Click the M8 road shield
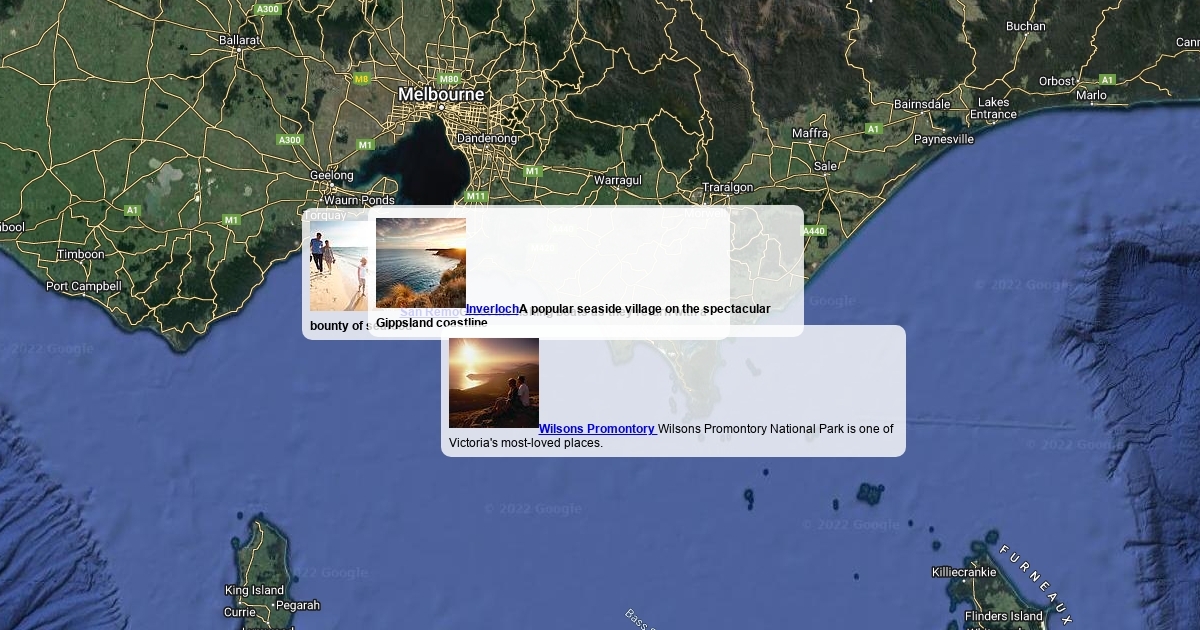 361,79
